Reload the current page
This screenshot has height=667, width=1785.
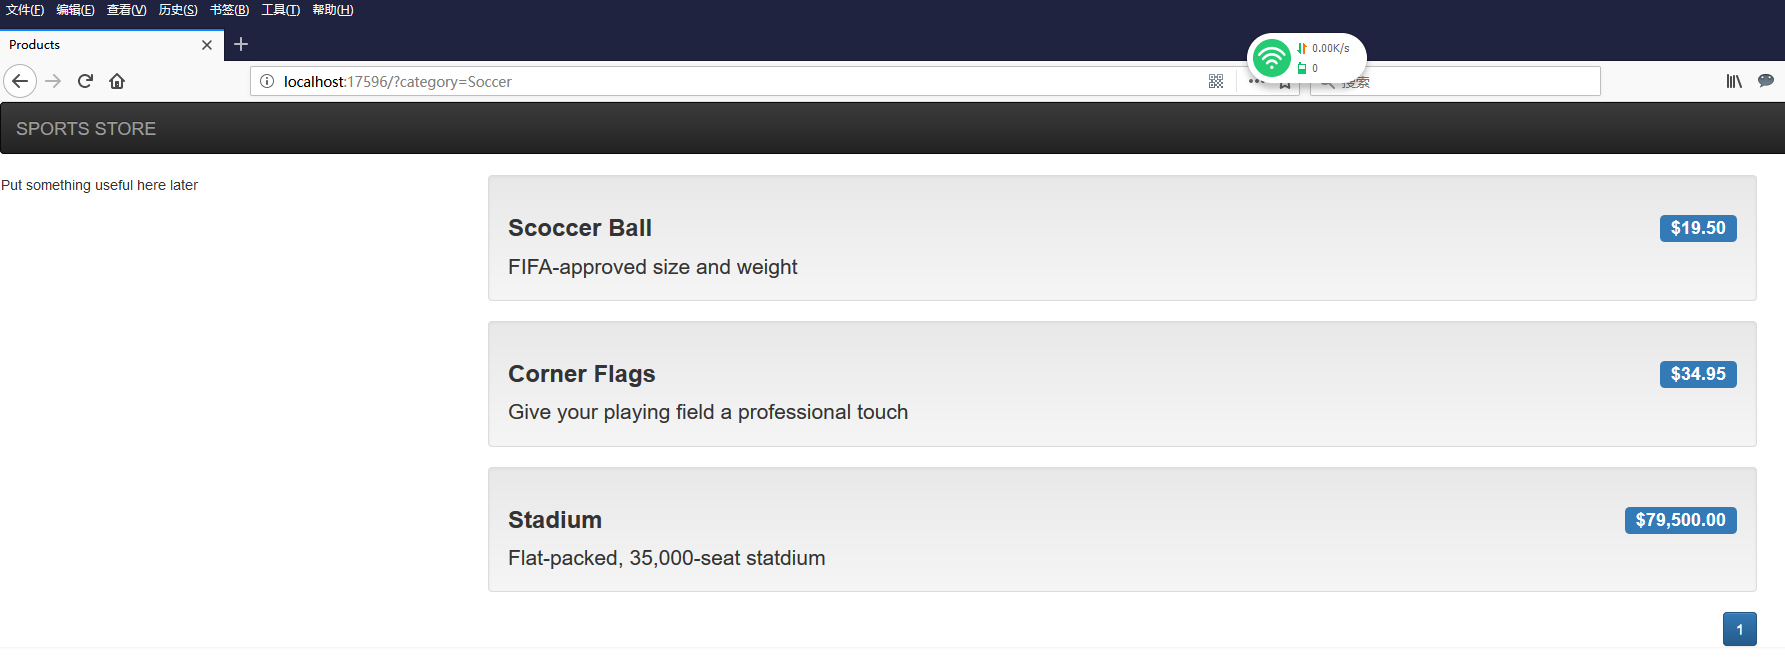tap(85, 81)
